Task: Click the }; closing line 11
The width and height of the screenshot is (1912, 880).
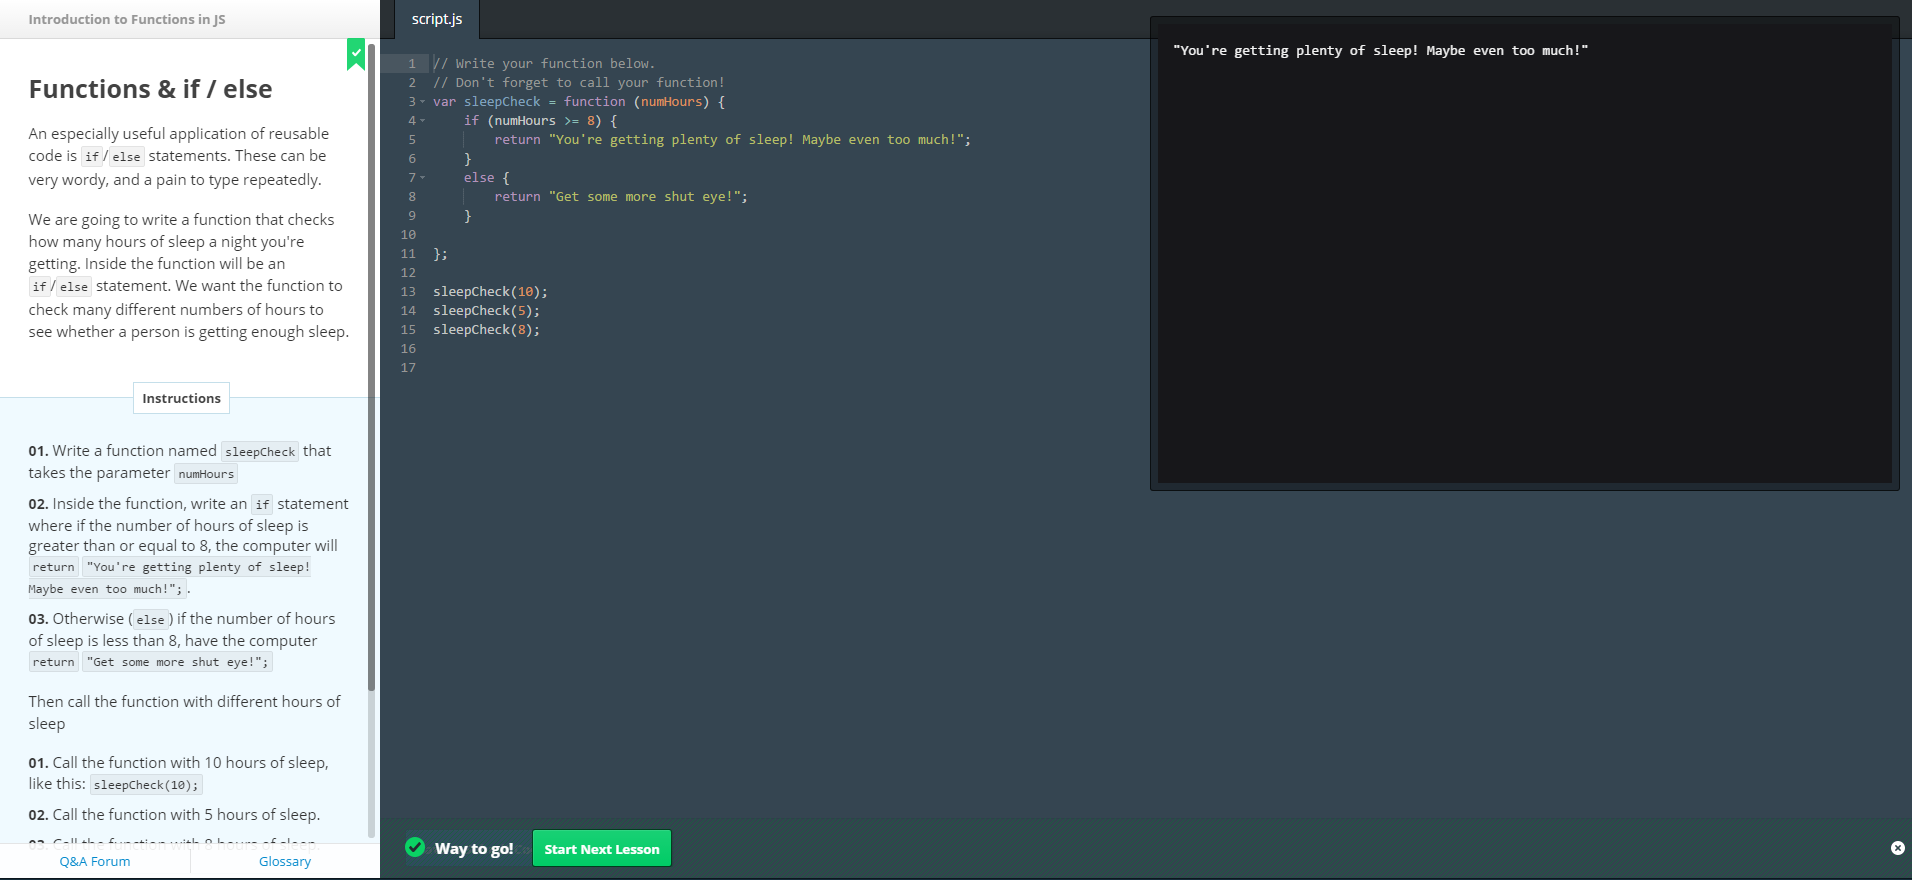Action: [440, 254]
